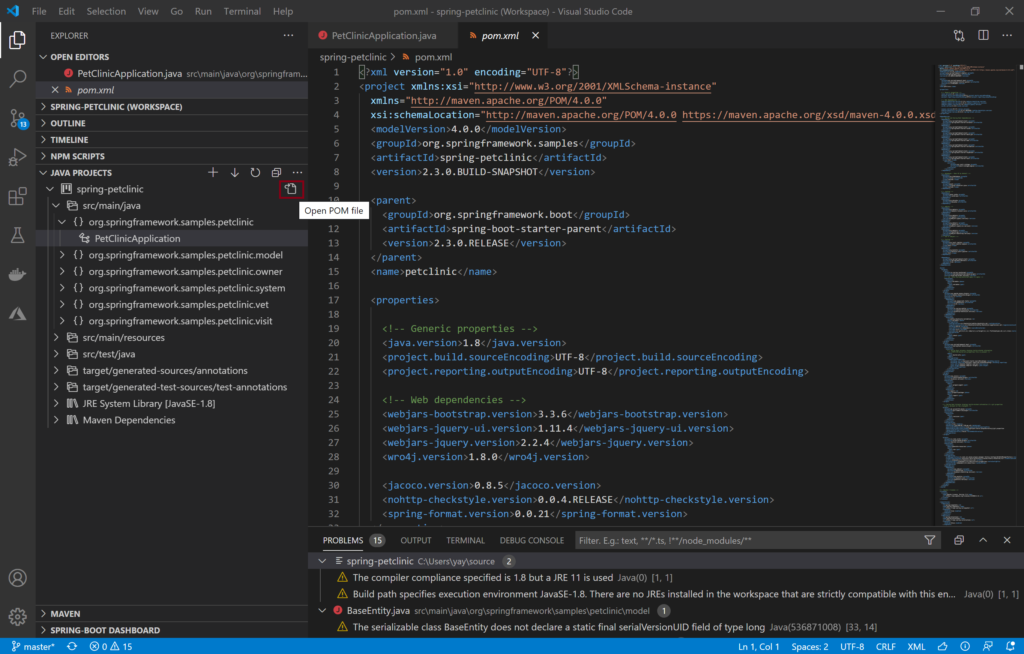Click the Open POM file icon
This screenshot has height=654, width=1024.
click(291, 189)
